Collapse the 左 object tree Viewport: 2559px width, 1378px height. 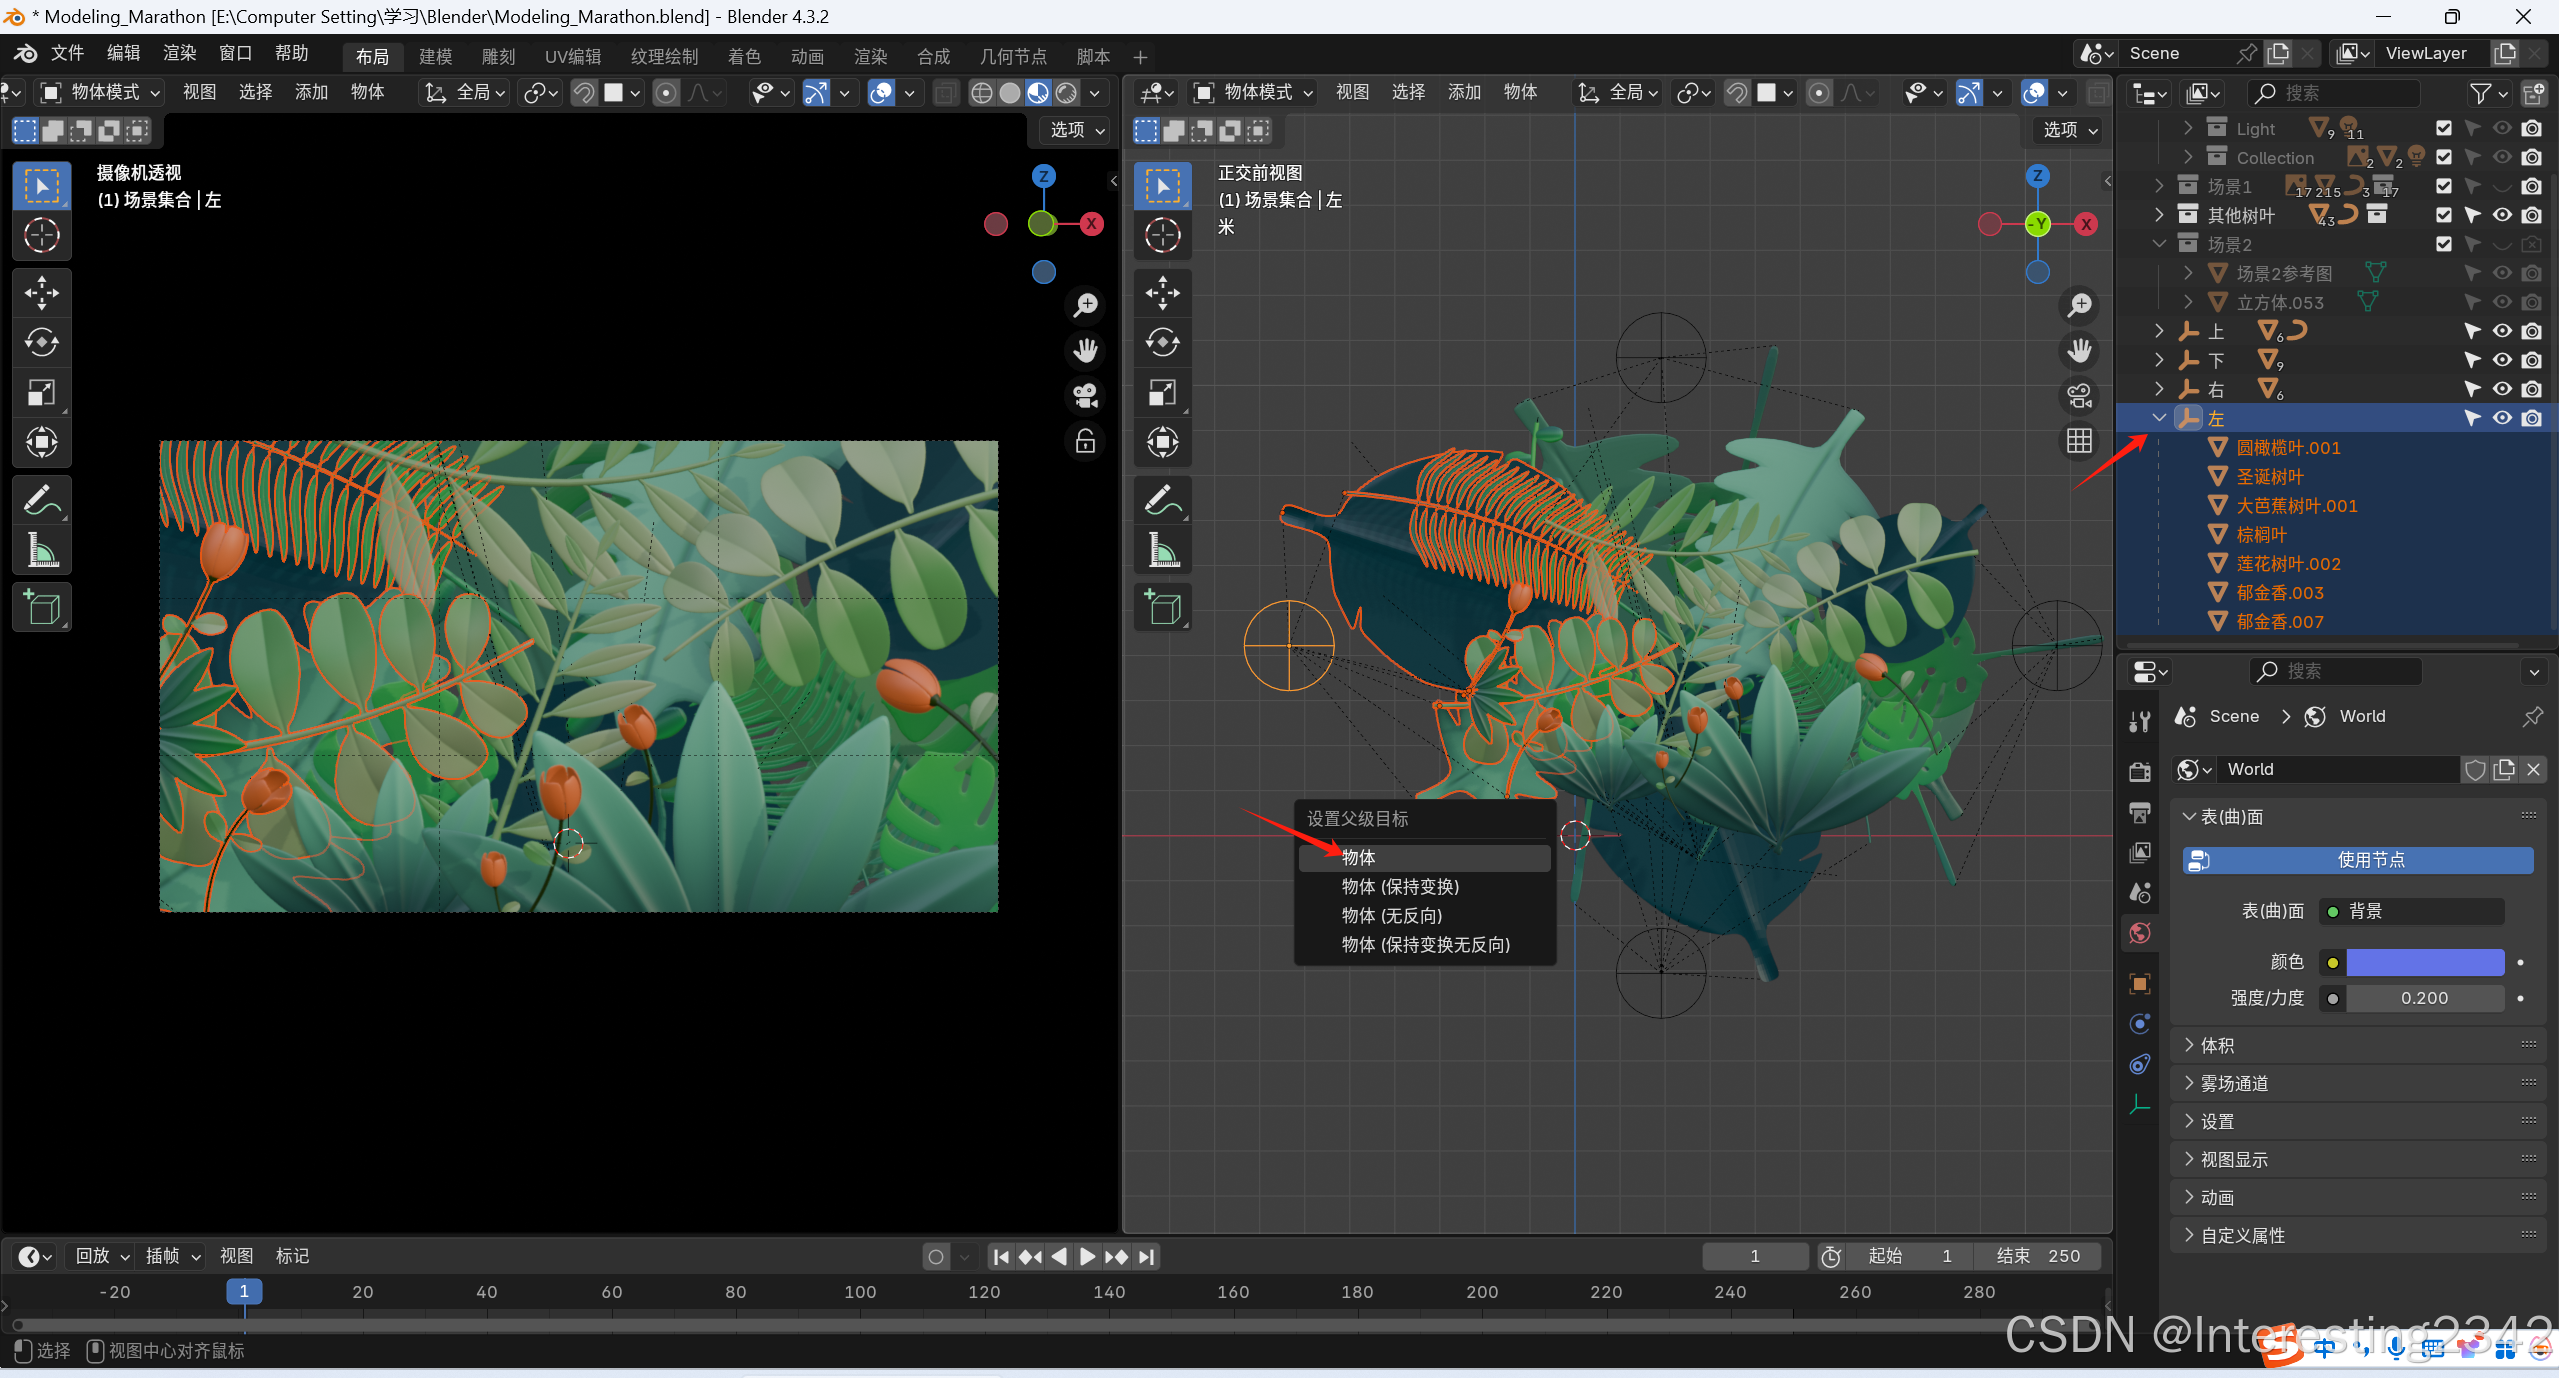(2159, 418)
